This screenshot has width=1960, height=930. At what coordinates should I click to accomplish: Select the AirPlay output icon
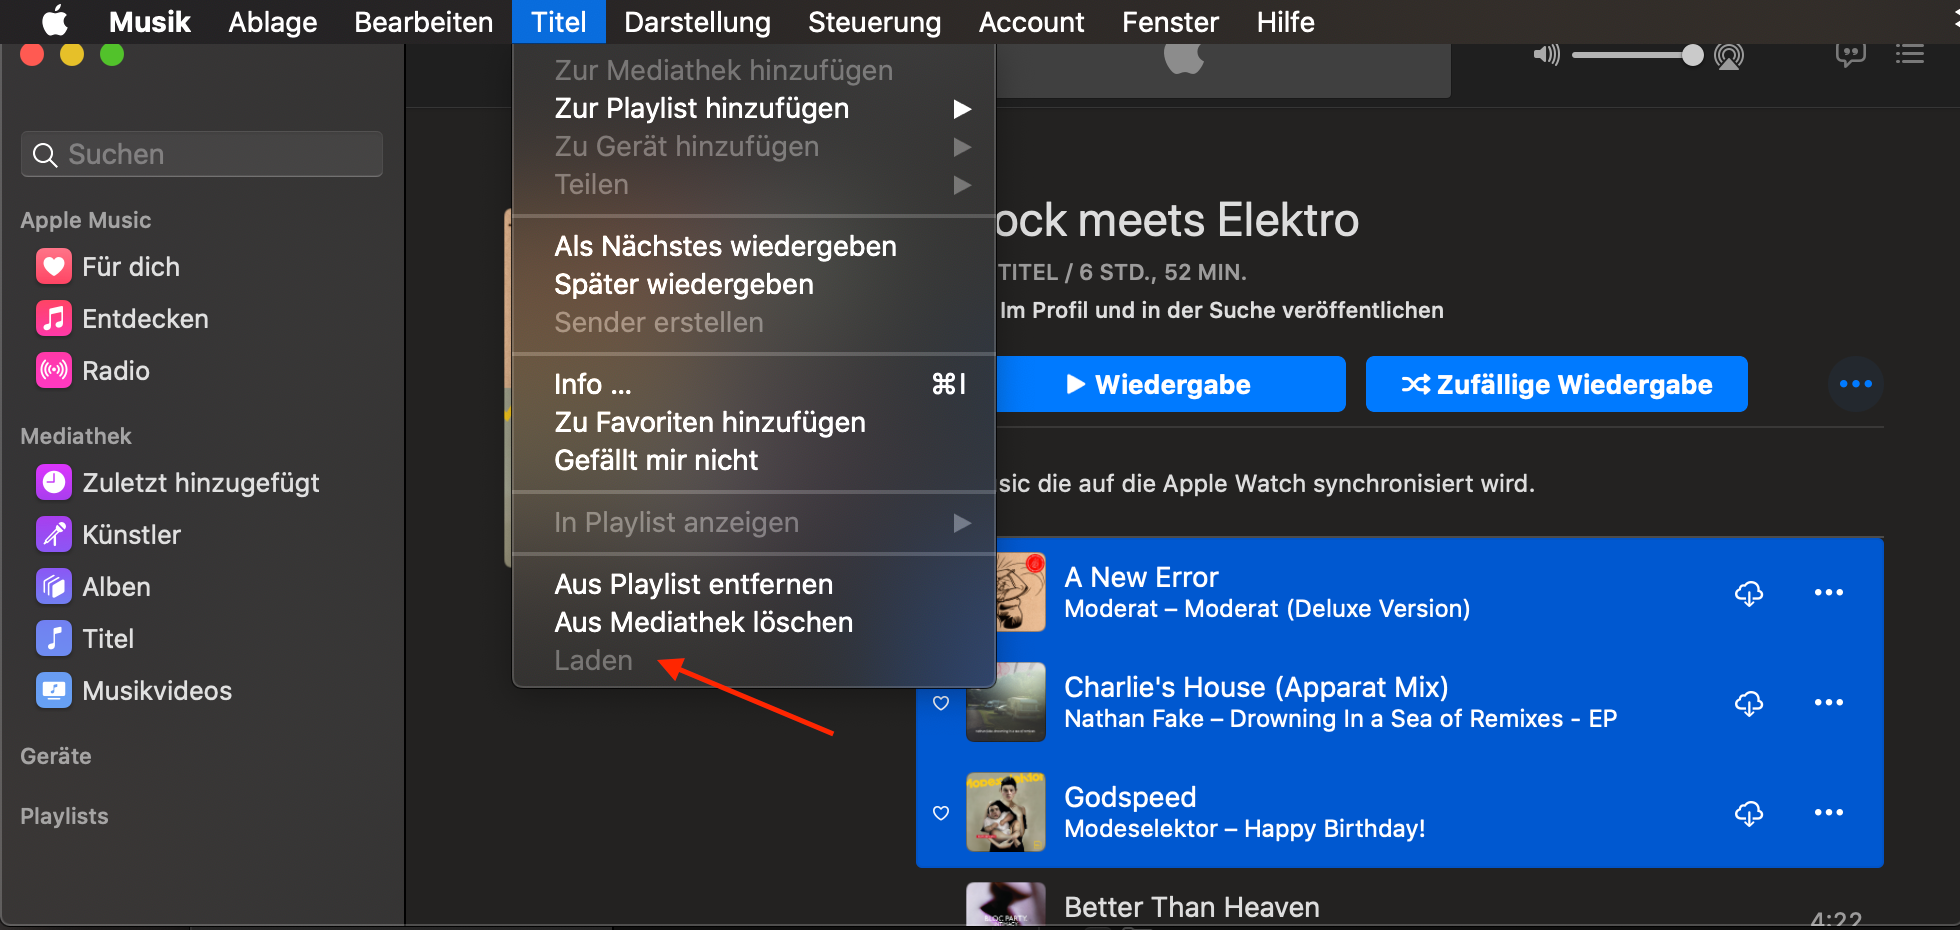point(1728,55)
